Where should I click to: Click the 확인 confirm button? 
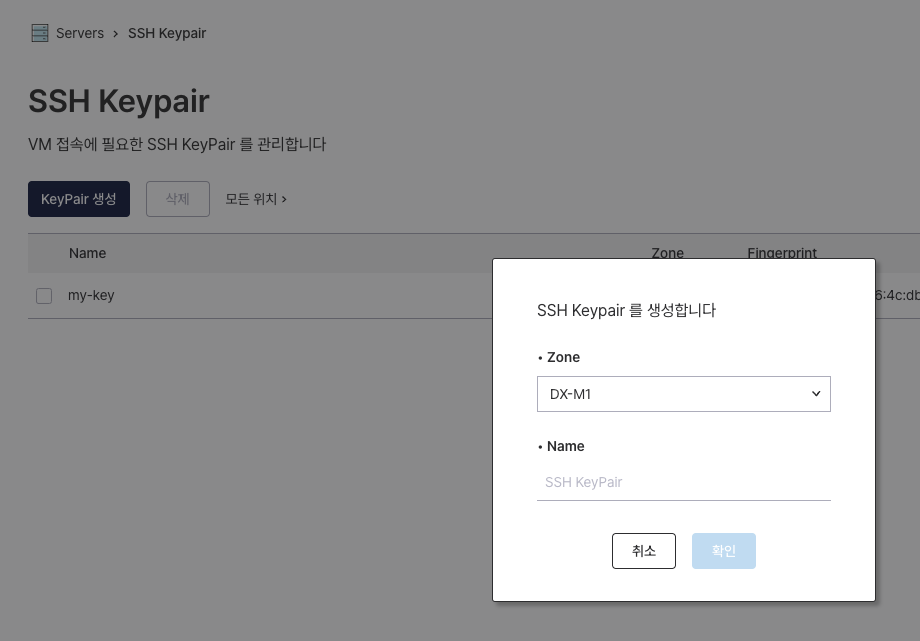pyautogui.click(x=723, y=550)
